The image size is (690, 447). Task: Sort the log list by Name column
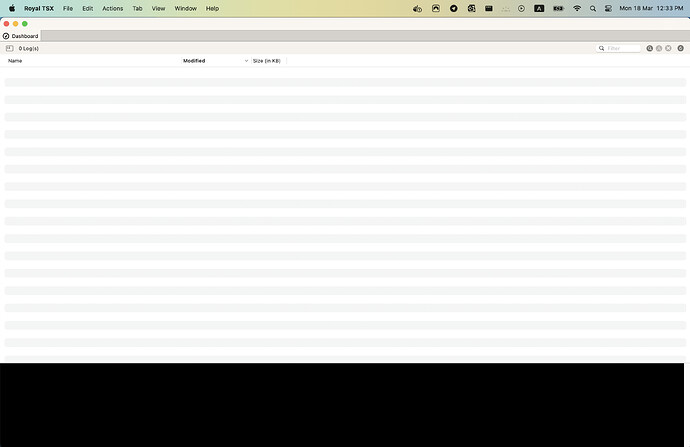(15, 61)
